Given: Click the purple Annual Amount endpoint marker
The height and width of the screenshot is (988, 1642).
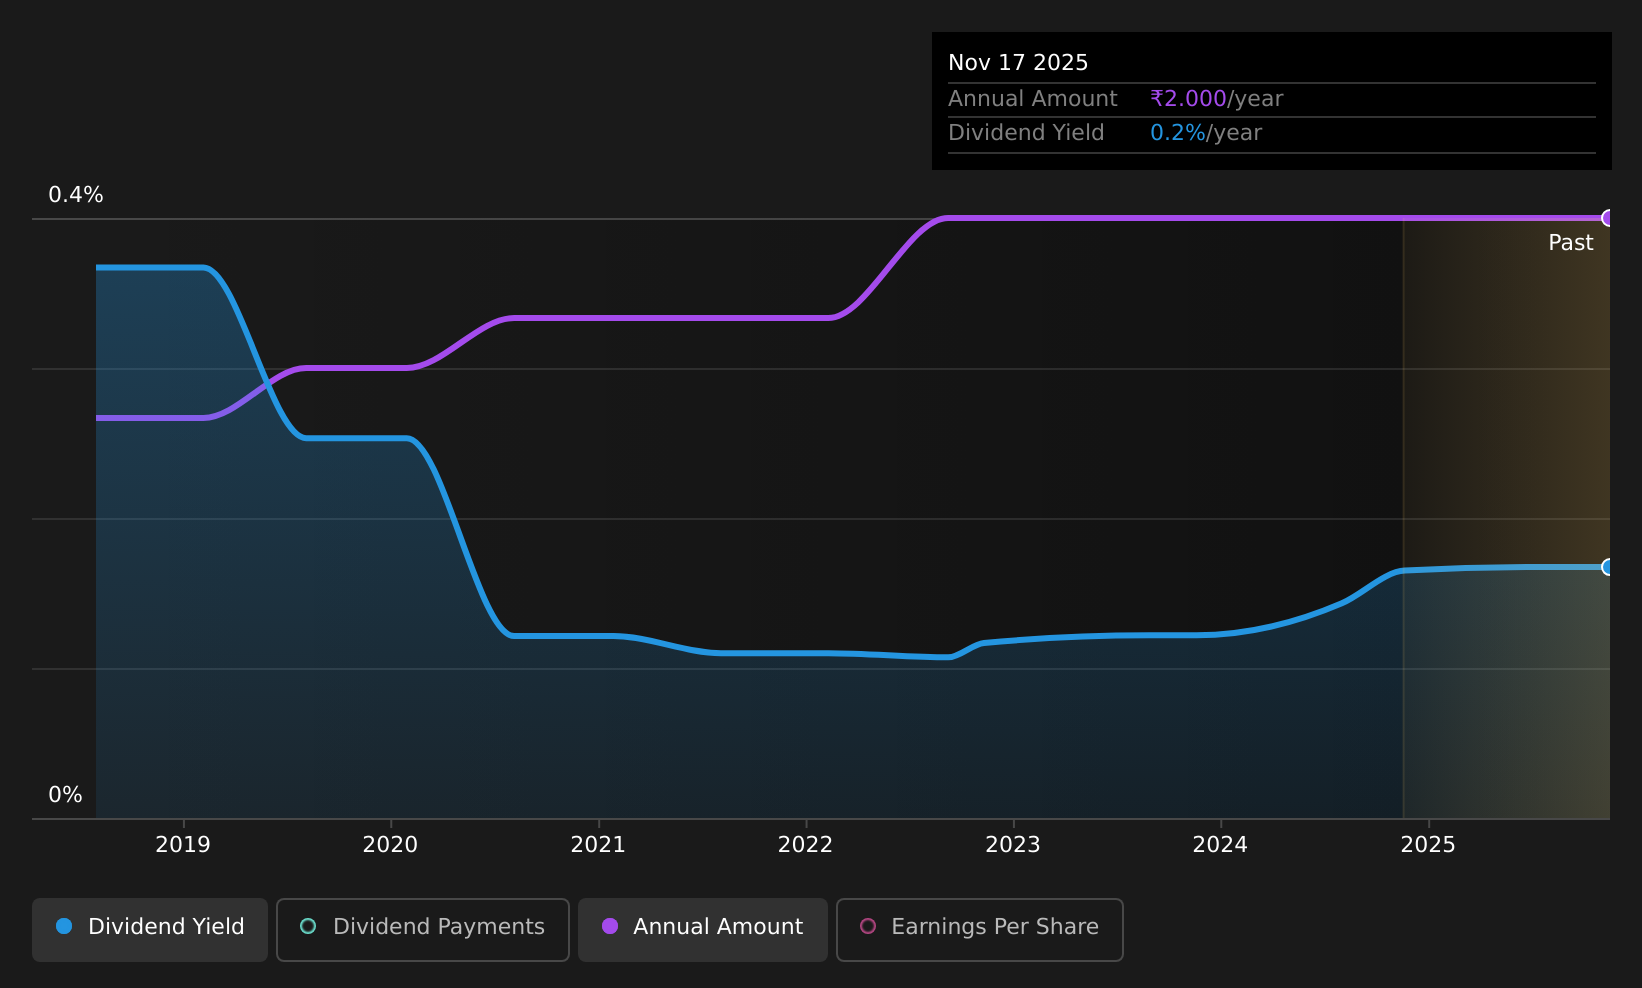Looking at the screenshot, I should pyautogui.click(x=1608, y=218).
